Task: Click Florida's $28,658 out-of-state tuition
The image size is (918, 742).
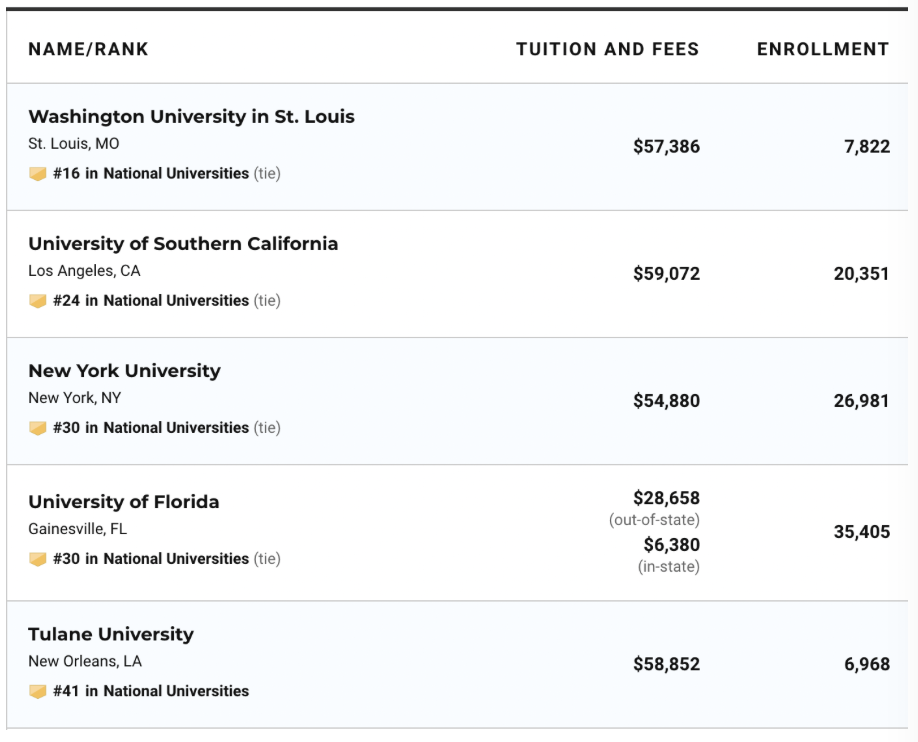Action: [x=666, y=498]
